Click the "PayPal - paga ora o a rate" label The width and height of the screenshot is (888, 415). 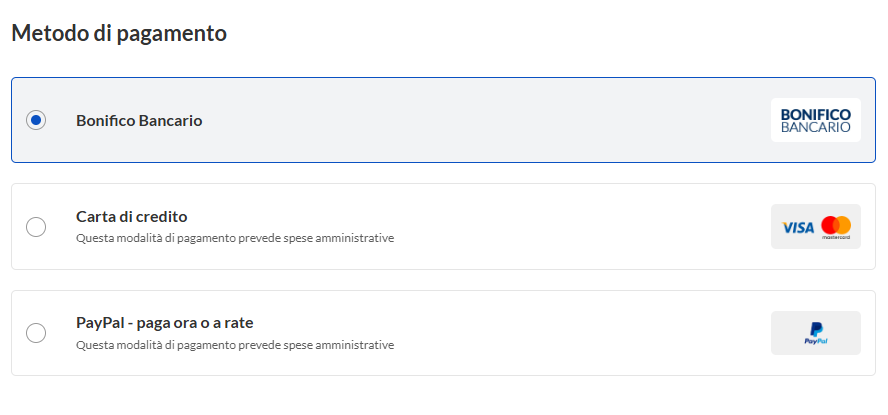(164, 322)
